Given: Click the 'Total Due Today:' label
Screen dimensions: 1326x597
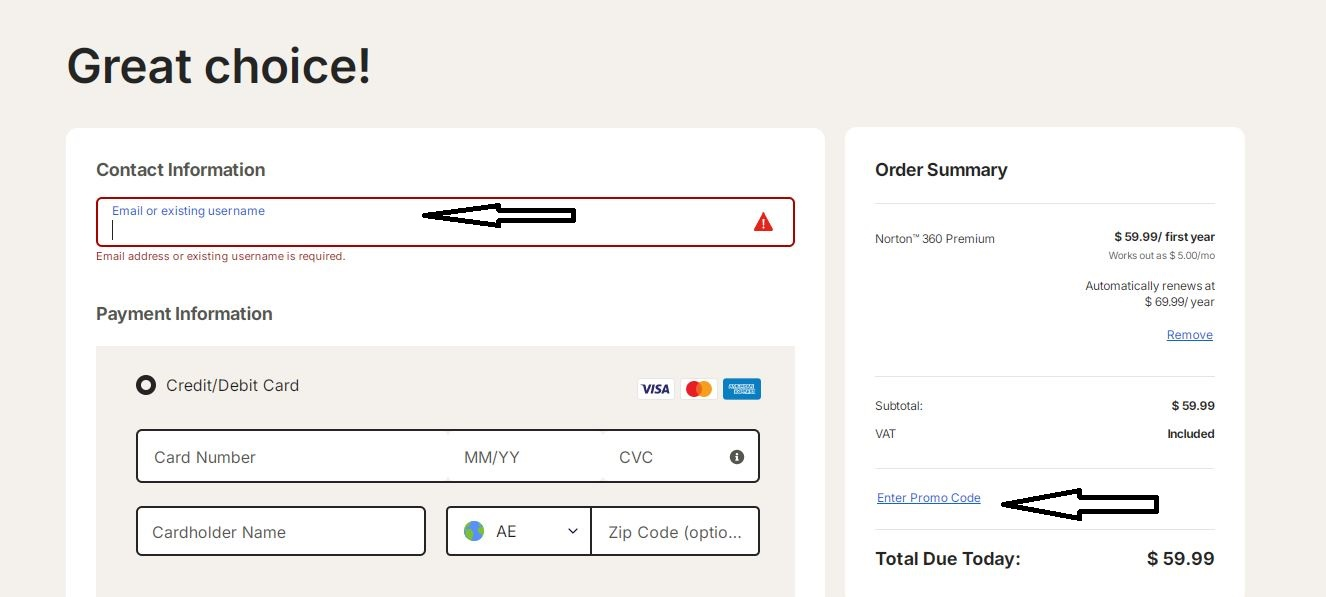Looking at the screenshot, I should tap(948, 559).
